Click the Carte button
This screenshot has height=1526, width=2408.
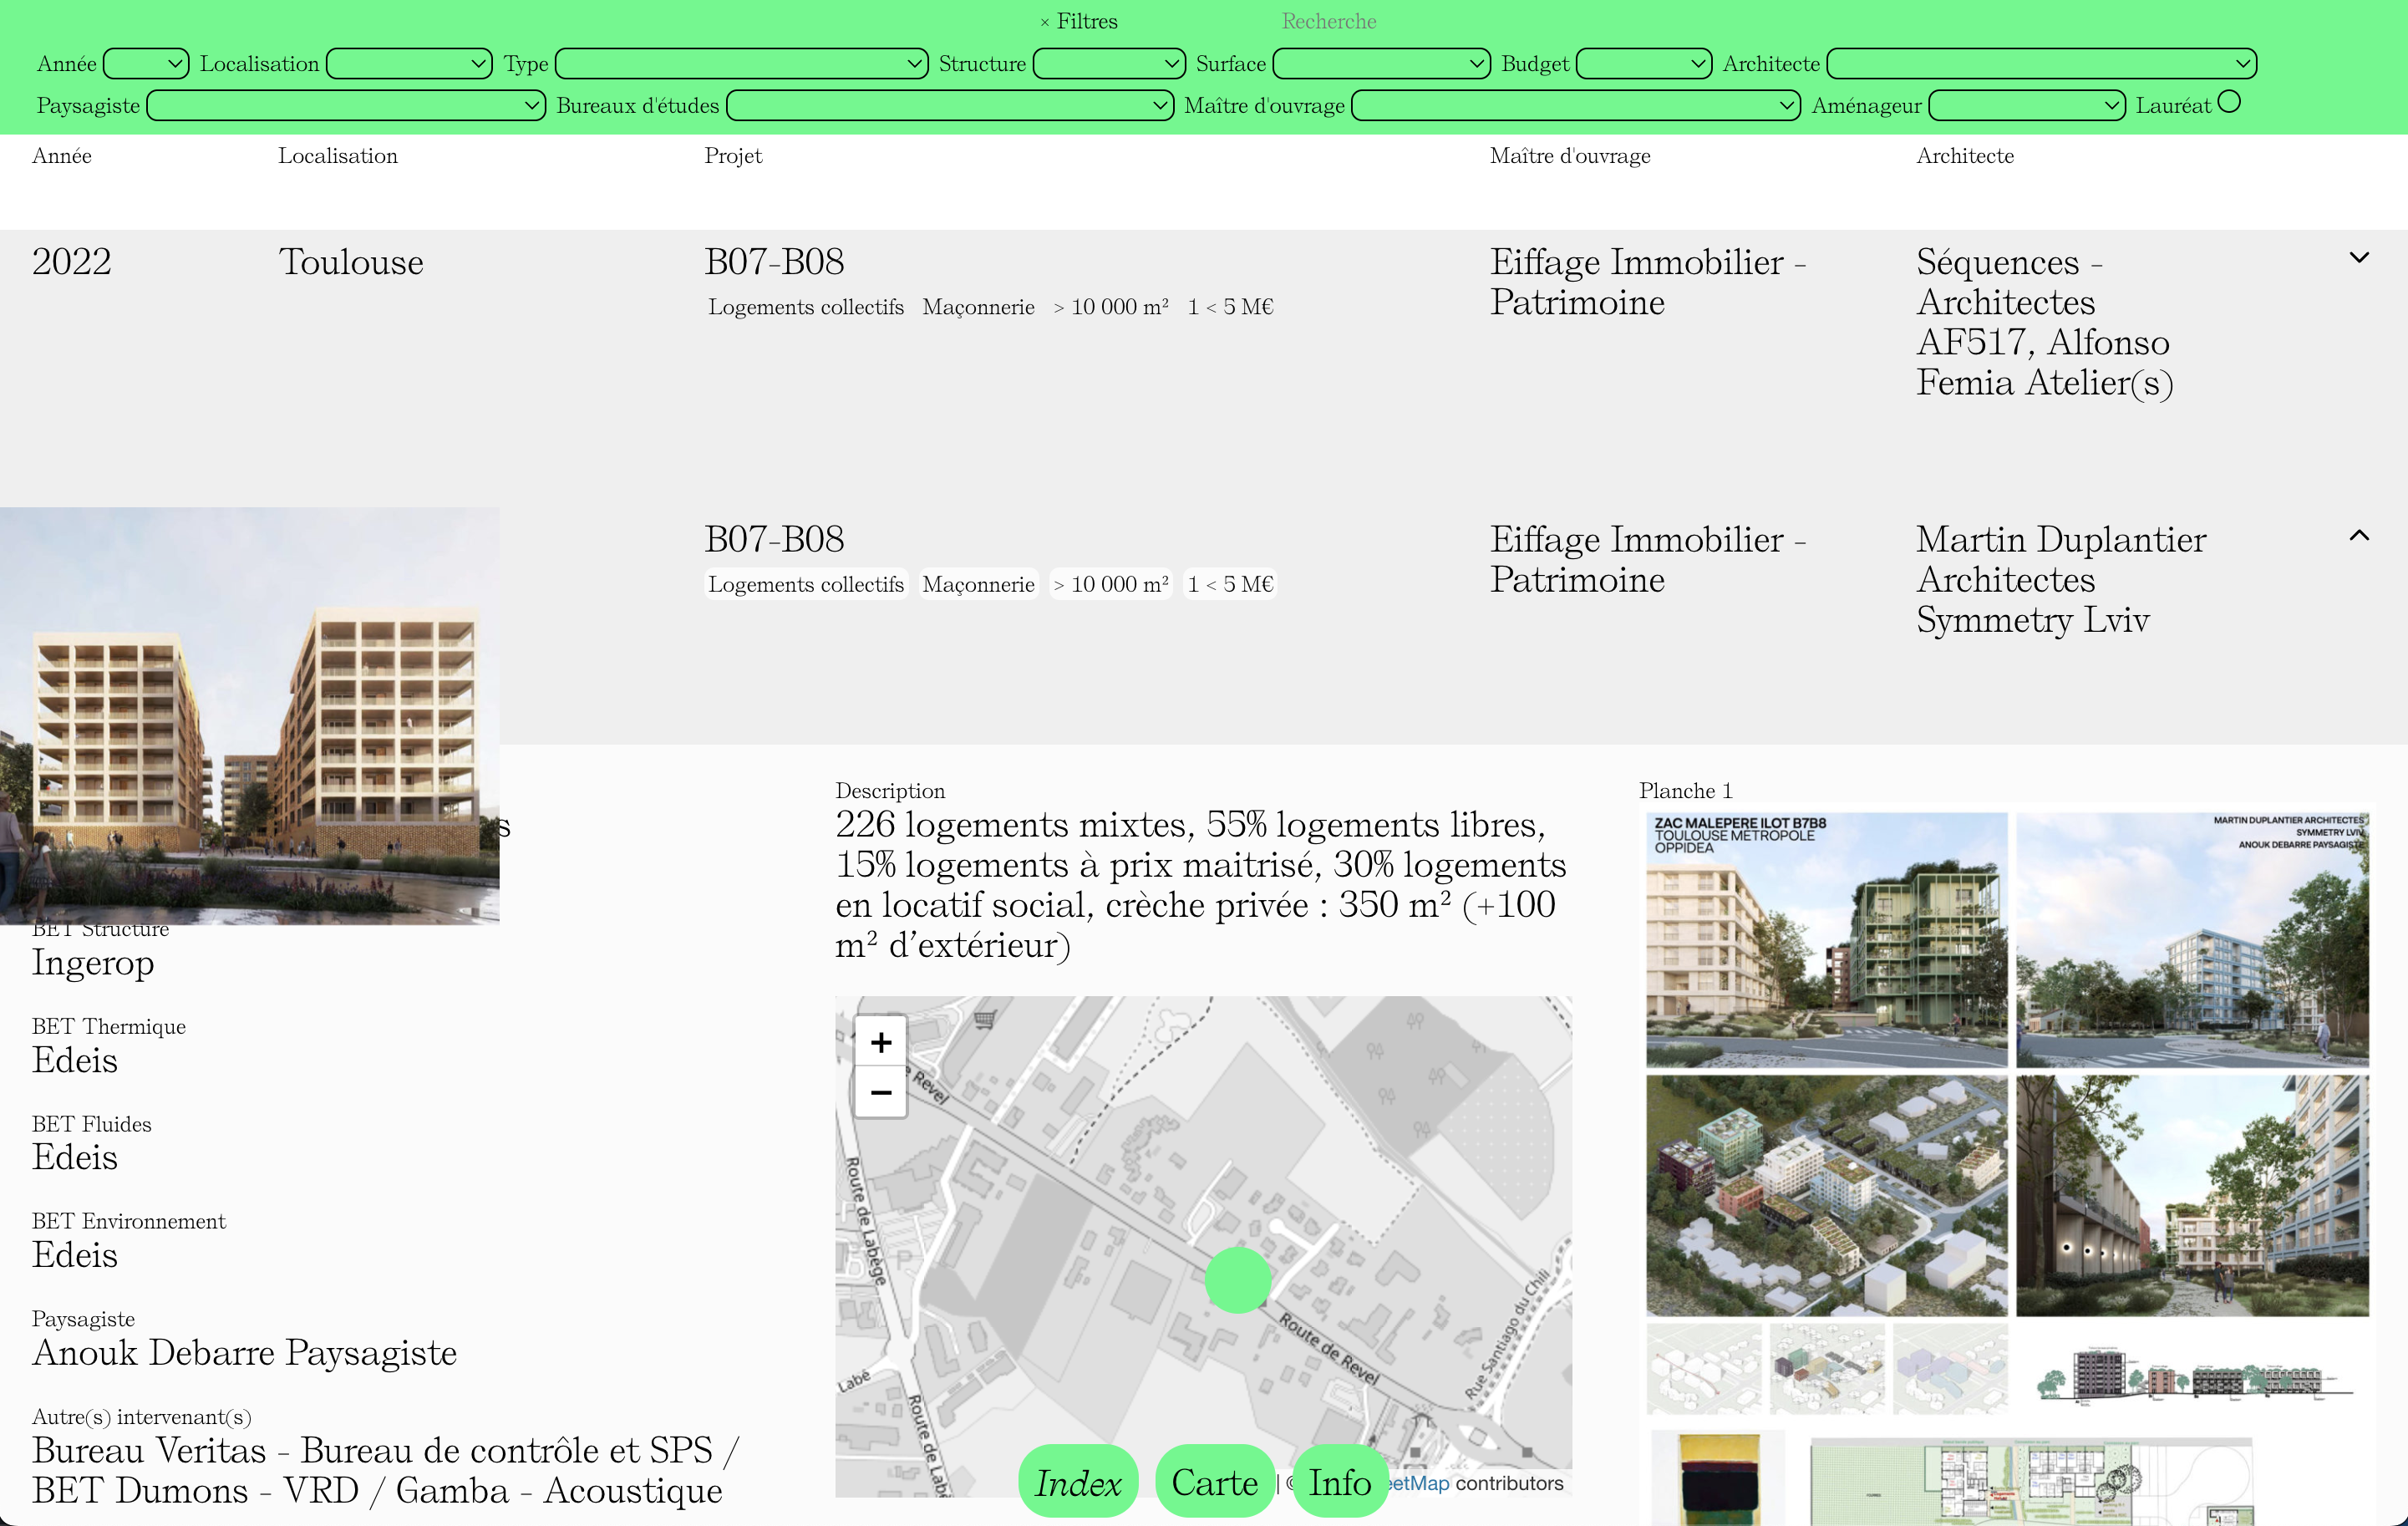1215,1482
